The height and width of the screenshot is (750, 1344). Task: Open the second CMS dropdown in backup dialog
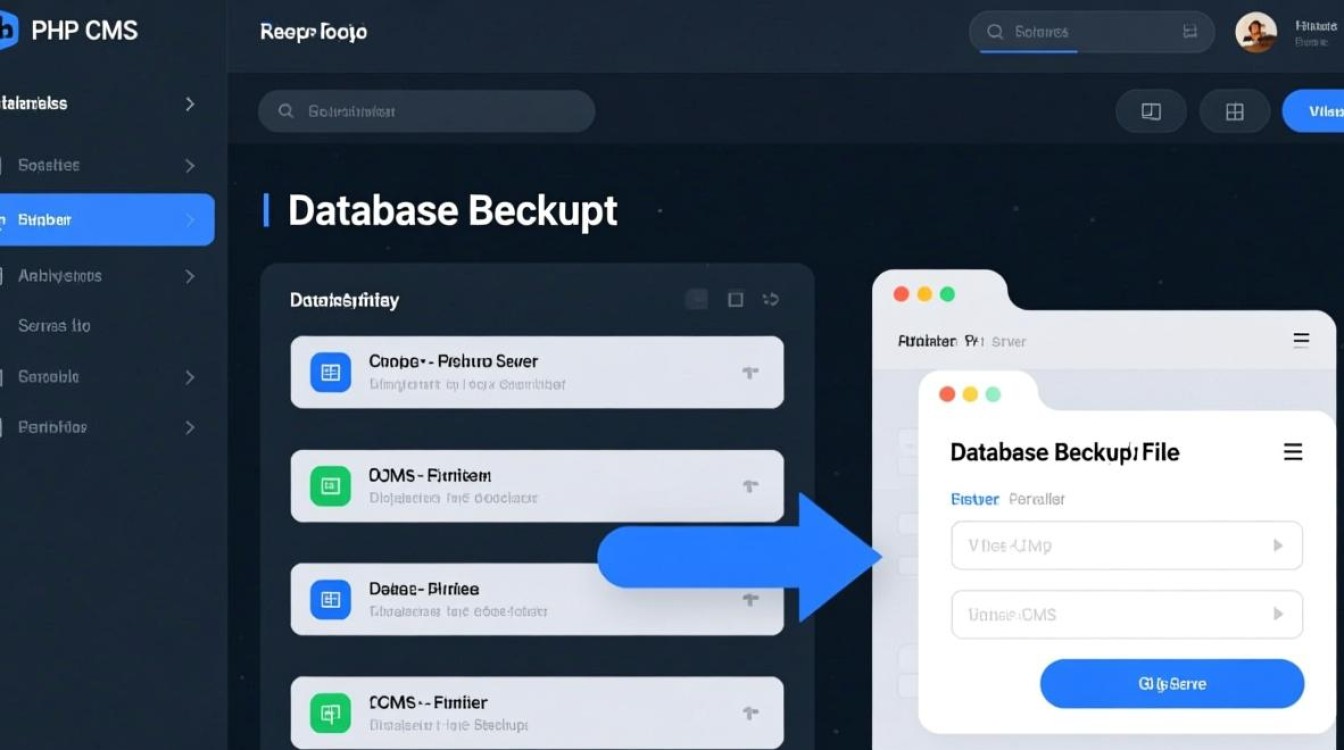coord(1126,614)
